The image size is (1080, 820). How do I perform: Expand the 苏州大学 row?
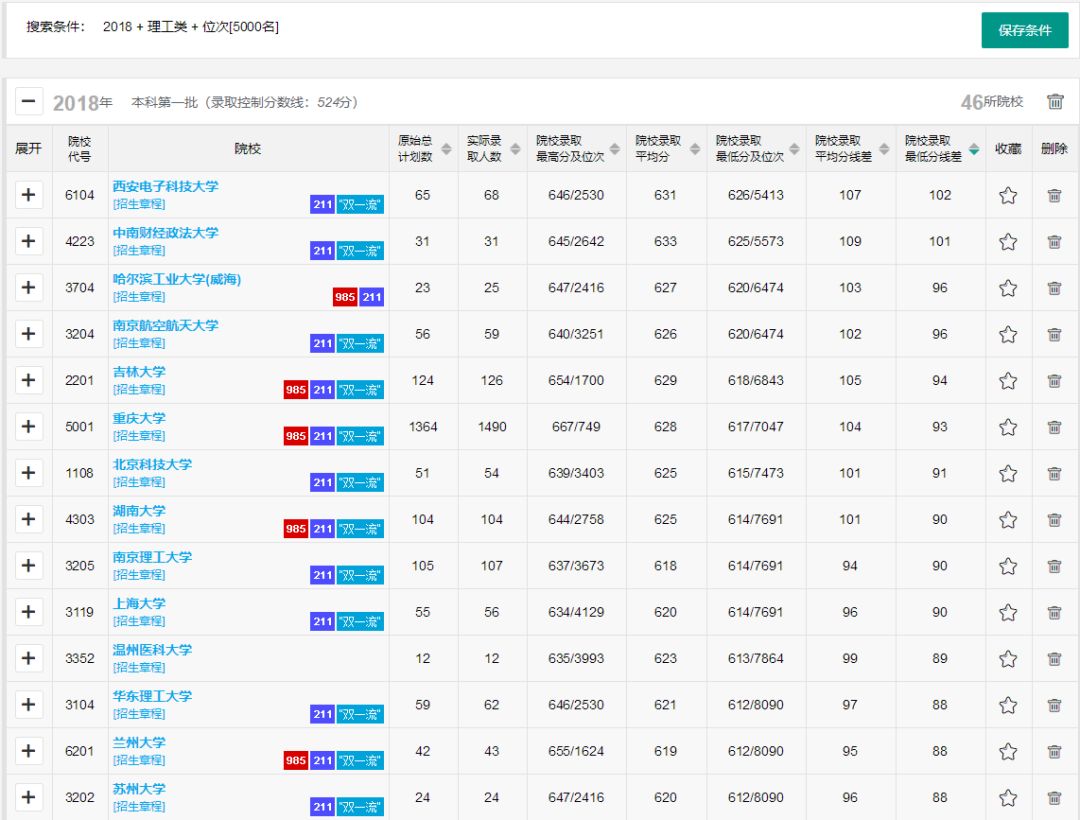(28, 797)
